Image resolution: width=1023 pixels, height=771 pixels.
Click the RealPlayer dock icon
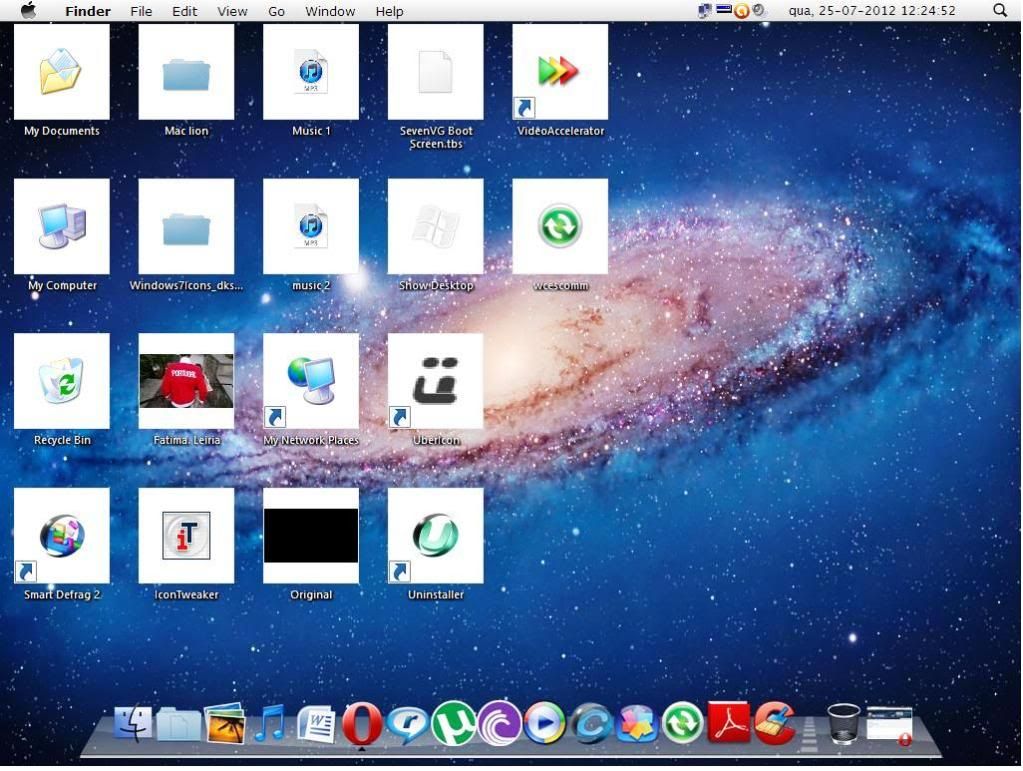click(407, 723)
